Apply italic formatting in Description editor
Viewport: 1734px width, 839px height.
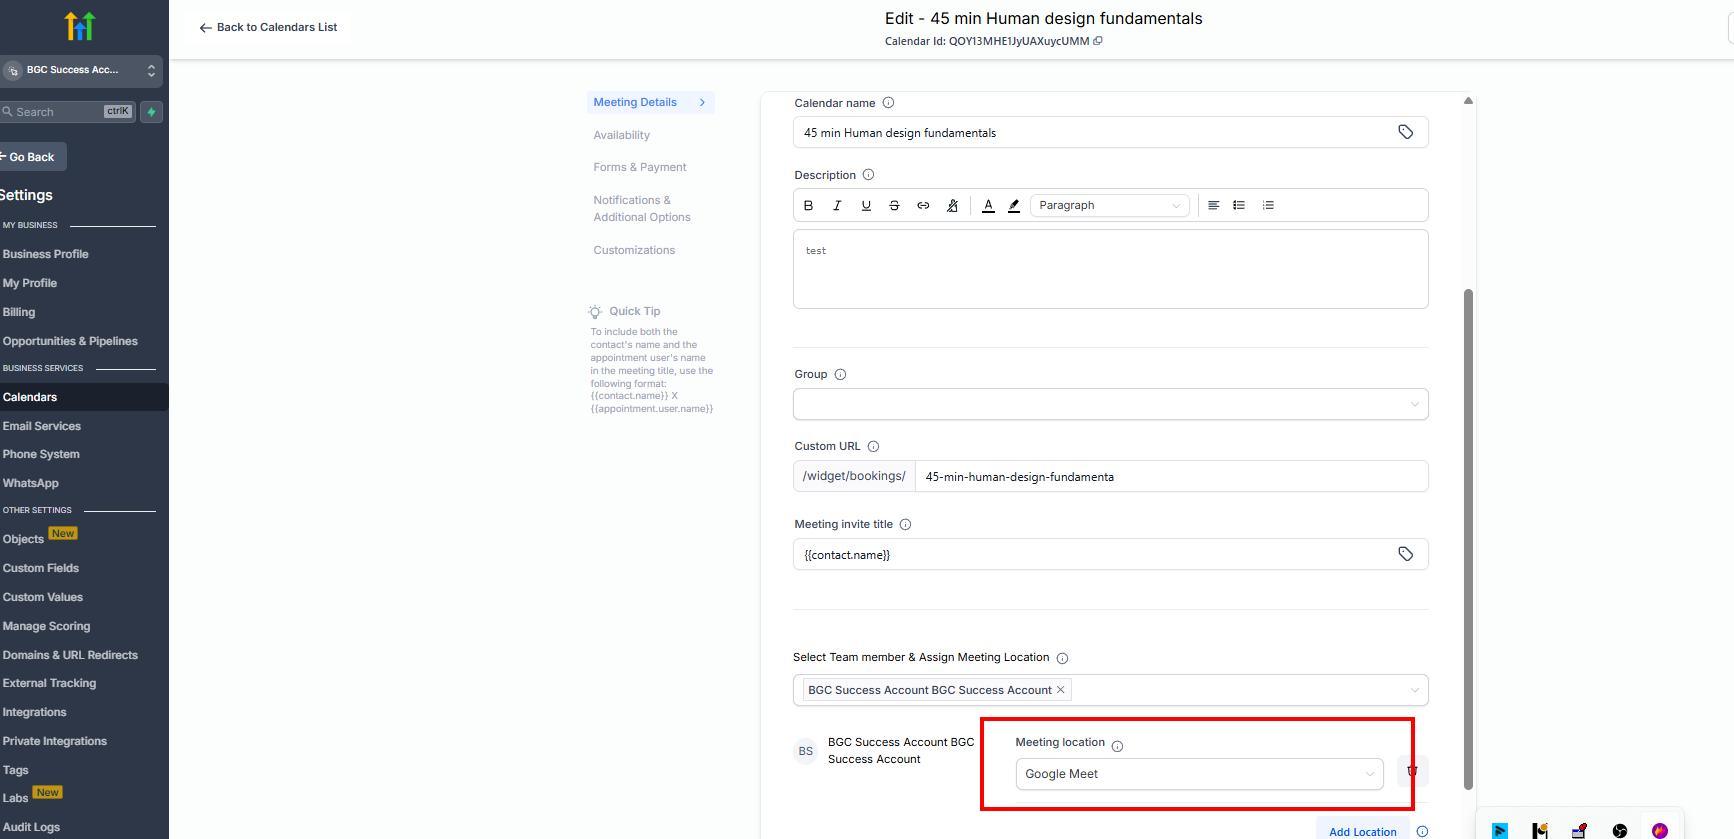click(837, 205)
